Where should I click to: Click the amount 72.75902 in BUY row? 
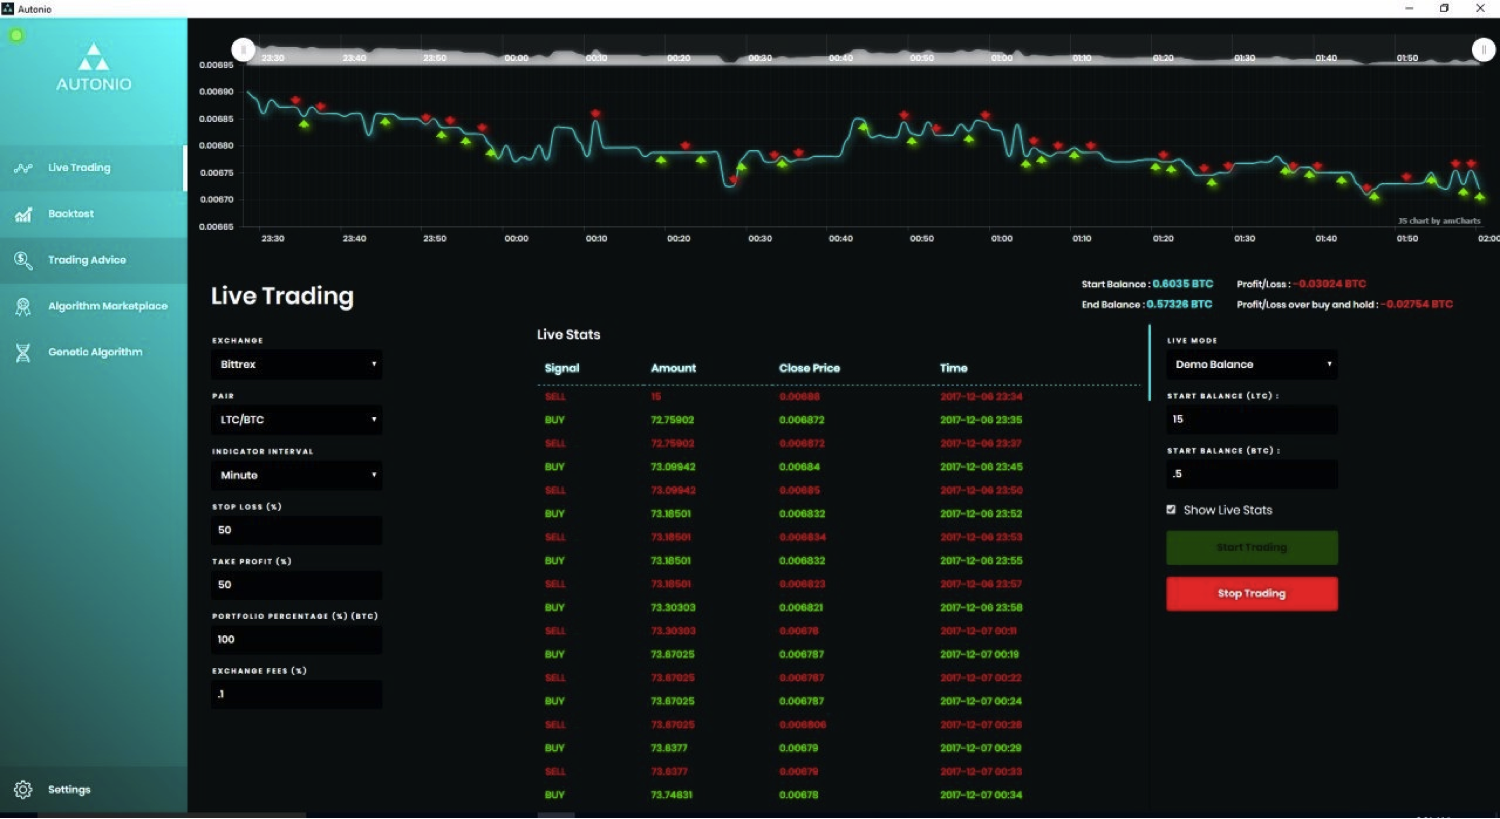(x=672, y=421)
